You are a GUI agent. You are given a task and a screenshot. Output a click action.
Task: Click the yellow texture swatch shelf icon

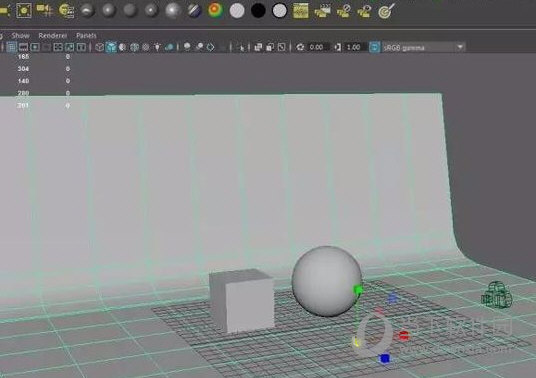[x=301, y=11]
